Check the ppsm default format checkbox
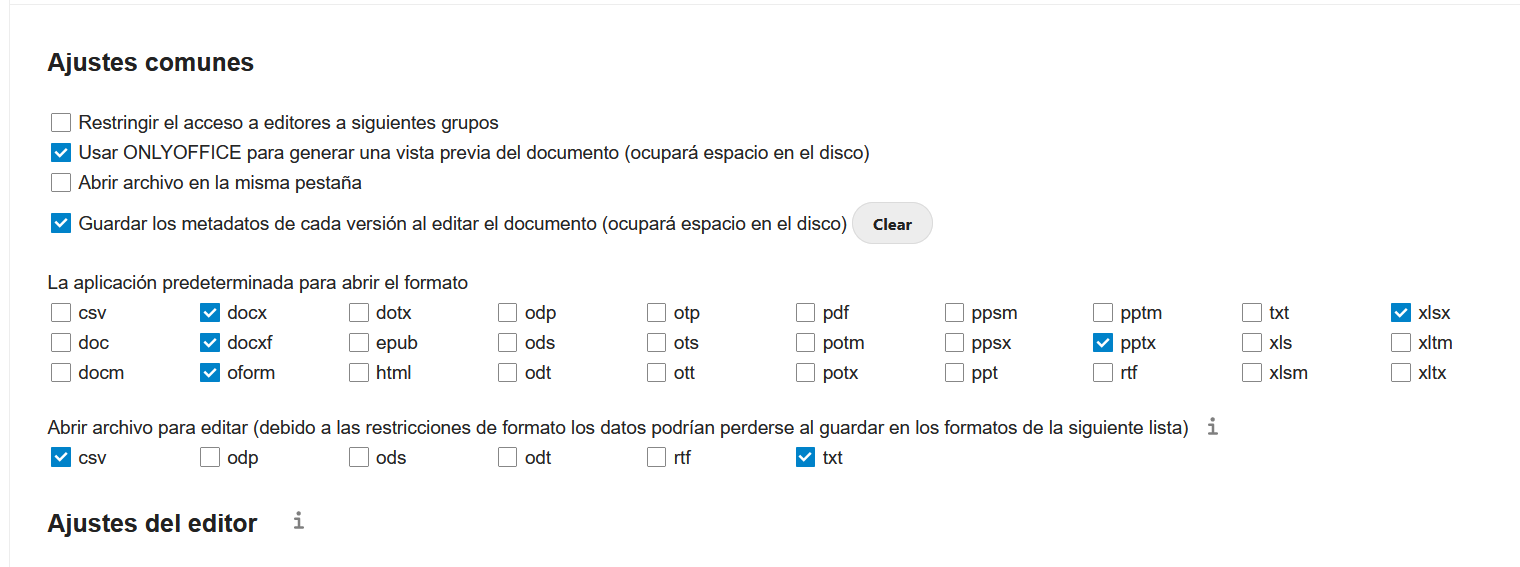Viewport: 1520px width, 567px height. 954,313
